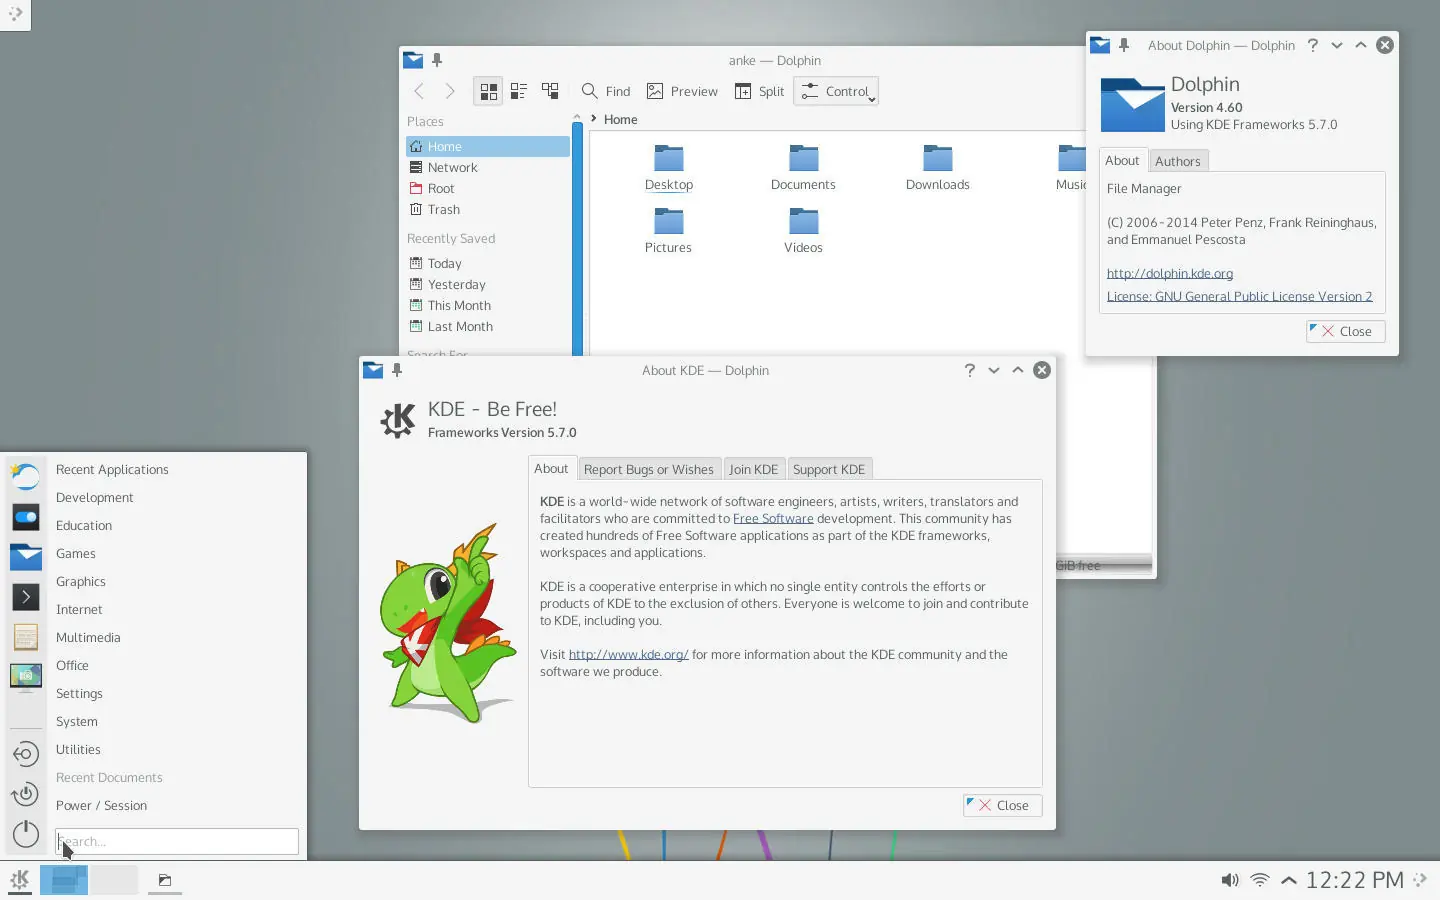Open the Report Bugs or Wishes tab
The height and width of the screenshot is (900, 1440).
[x=648, y=469]
